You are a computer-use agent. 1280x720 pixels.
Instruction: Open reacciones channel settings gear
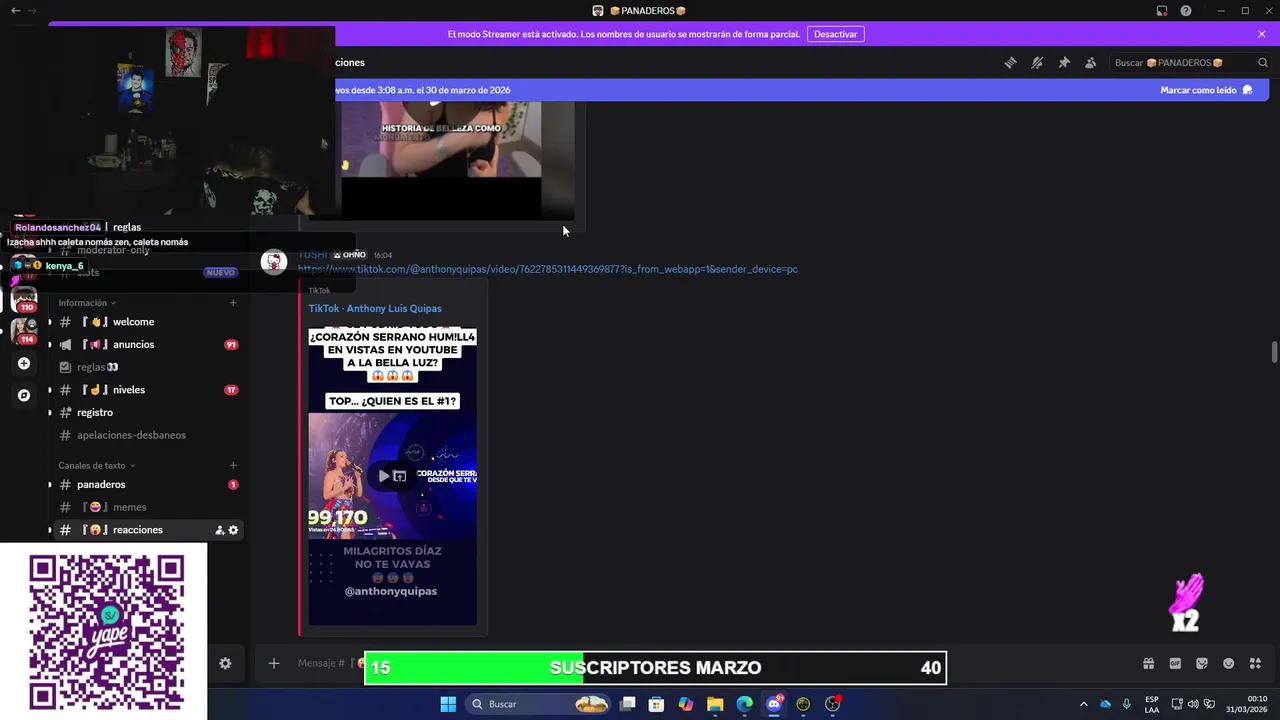point(234,530)
